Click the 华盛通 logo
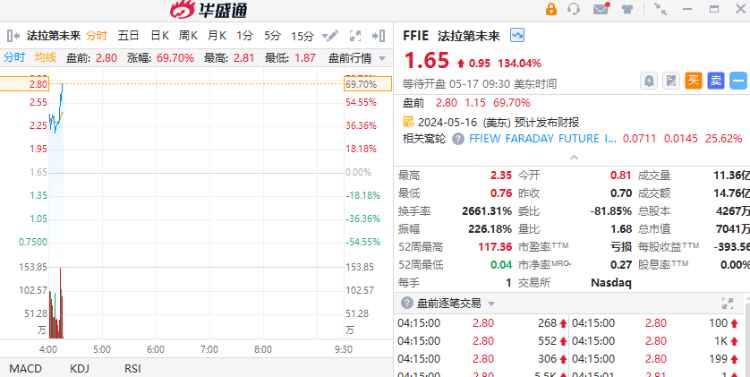750x377 pixels. click(x=209, y=10)
